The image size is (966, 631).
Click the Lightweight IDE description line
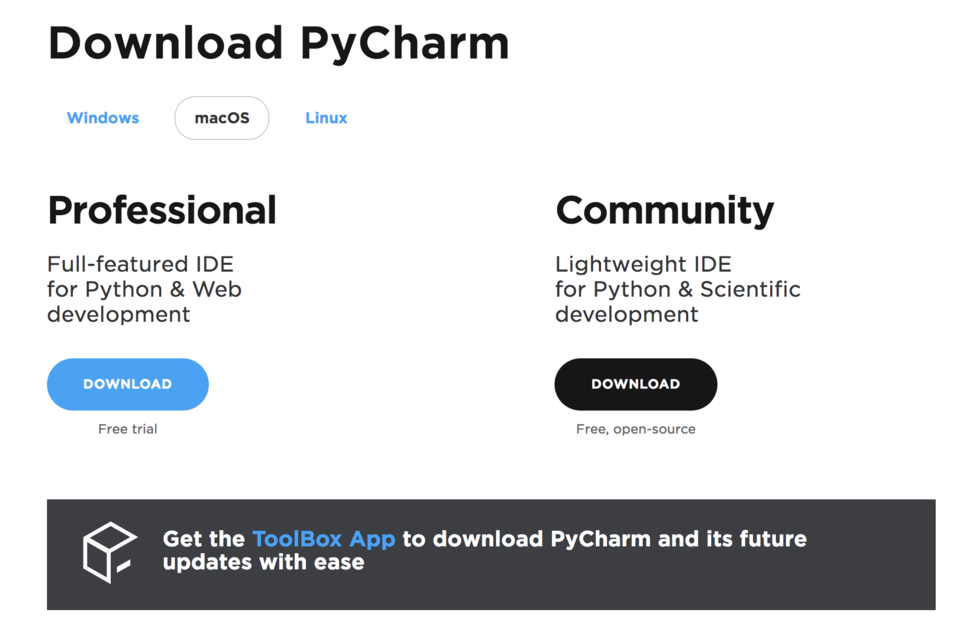point(643,264)
